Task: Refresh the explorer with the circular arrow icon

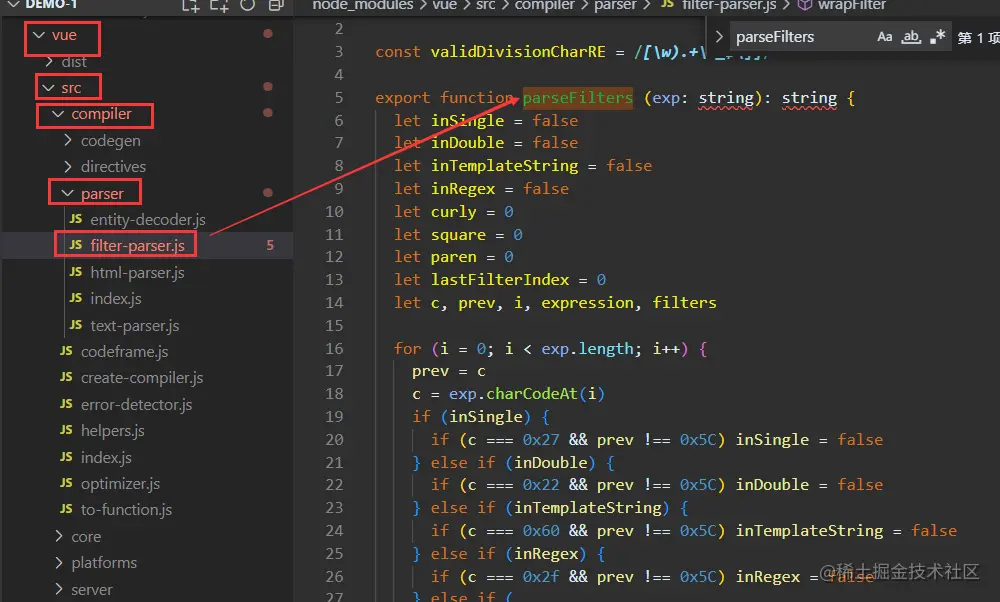Action: click(247, 5)
